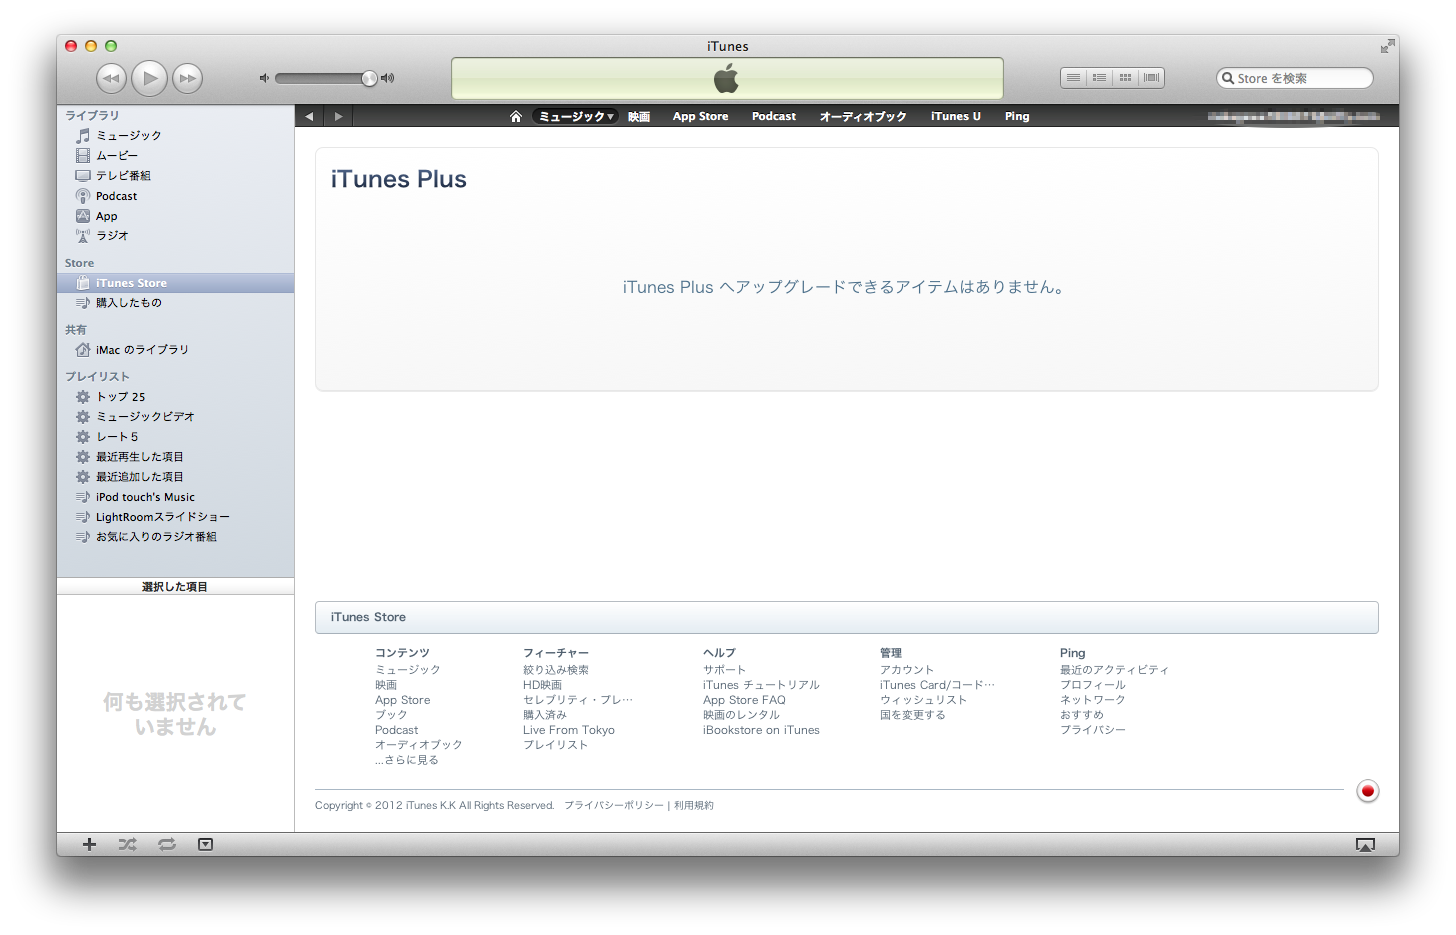This screenshot has height=935, width=1456.
Task: Open the Live From Tokyo link
Action: point(569,730)
